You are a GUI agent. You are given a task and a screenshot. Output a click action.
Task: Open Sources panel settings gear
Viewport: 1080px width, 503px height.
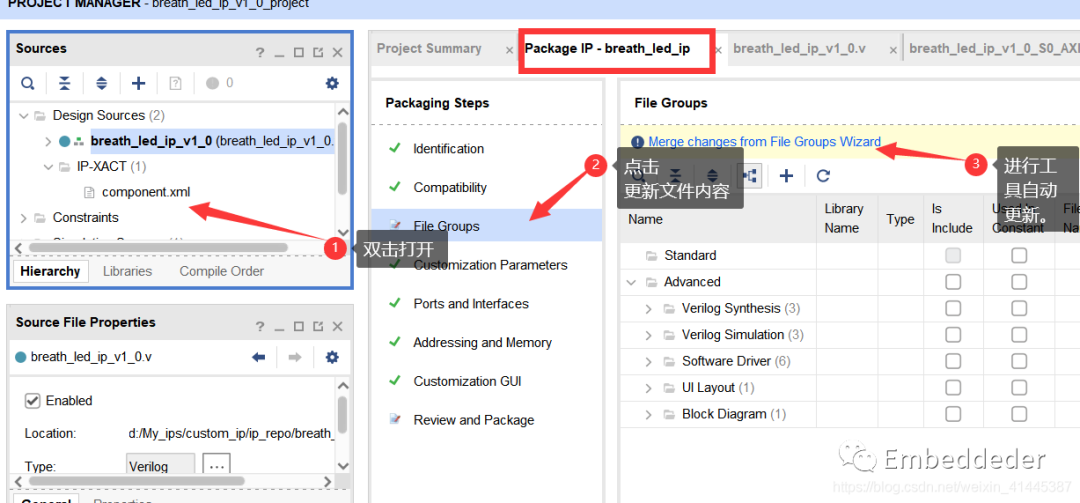click(332, 83)
